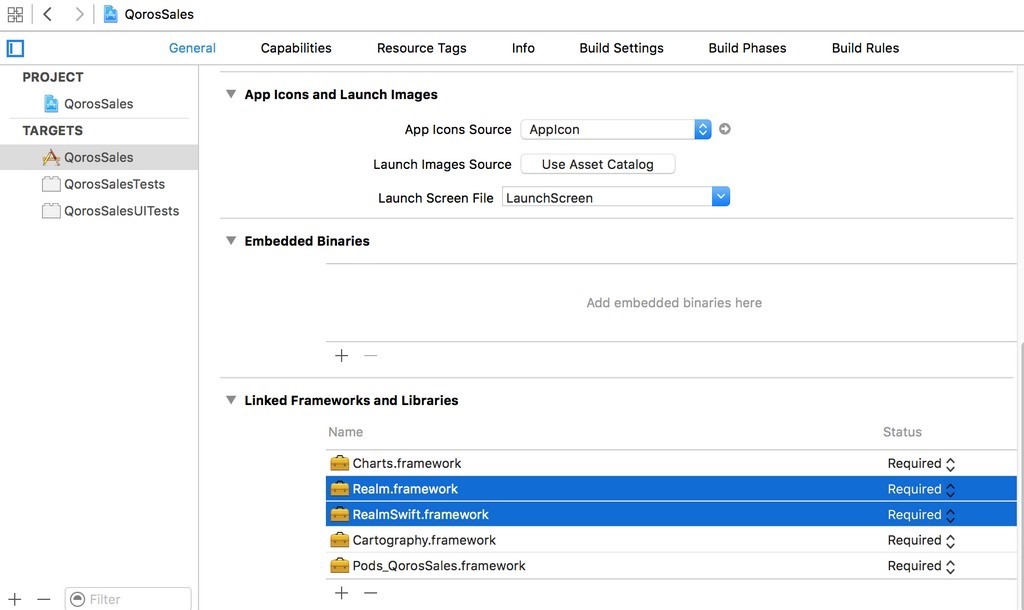Screen dimensions: 1024x610
Task: Click the Use Asset Catalog button
Action: 597,164
